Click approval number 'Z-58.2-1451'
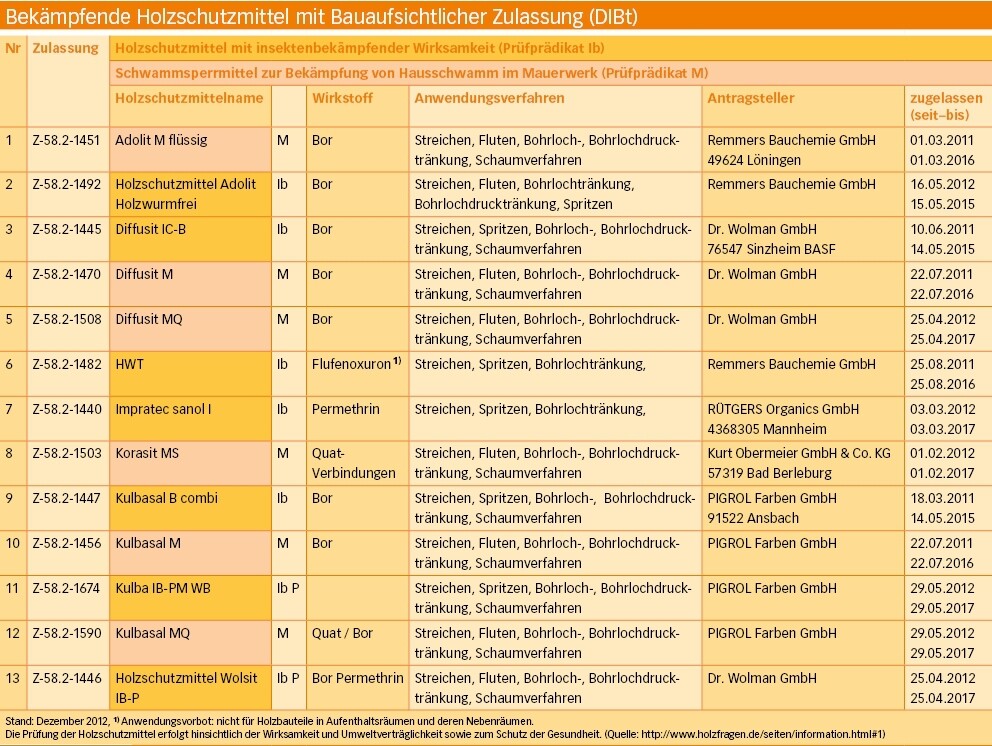Screen dimensions: 992x746 [66, 140]
